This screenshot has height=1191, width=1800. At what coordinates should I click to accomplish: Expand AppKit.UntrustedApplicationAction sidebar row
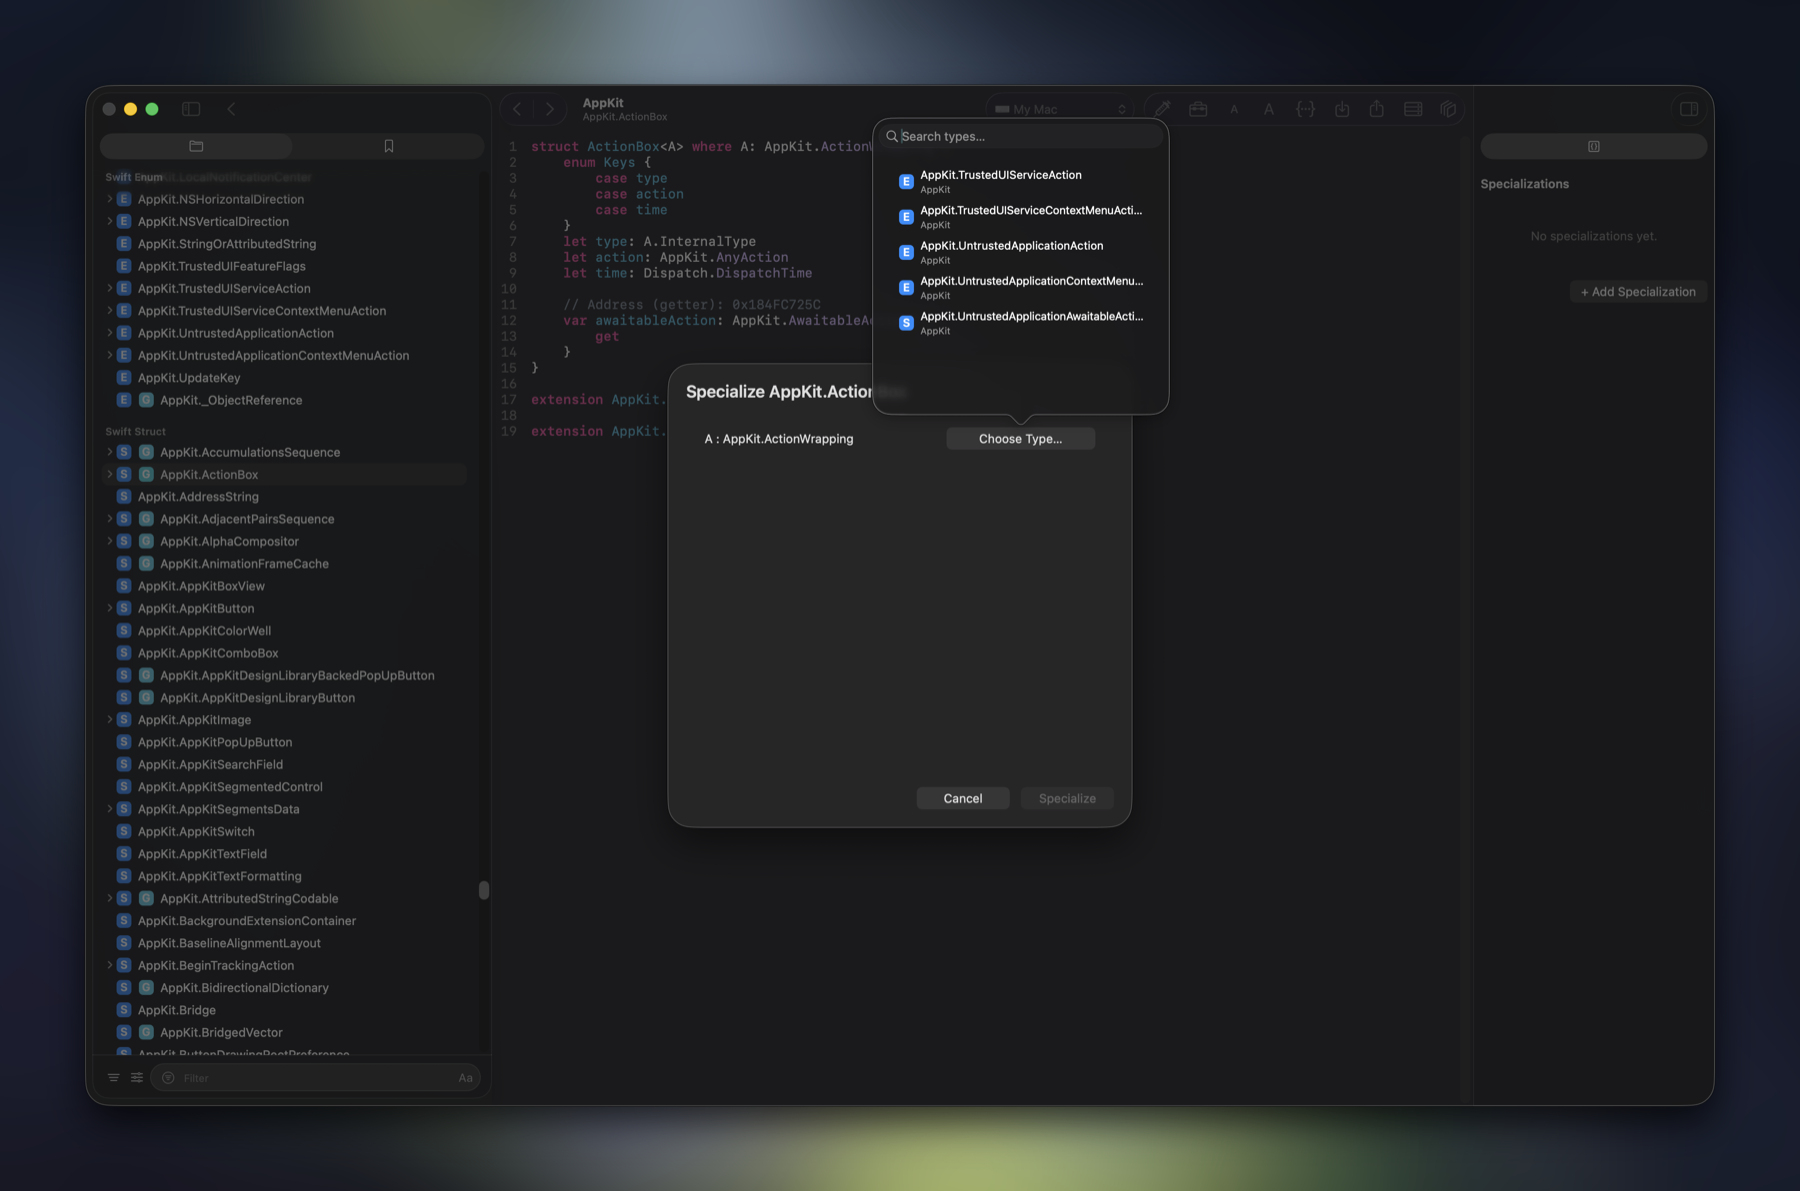tap(109, 333)
